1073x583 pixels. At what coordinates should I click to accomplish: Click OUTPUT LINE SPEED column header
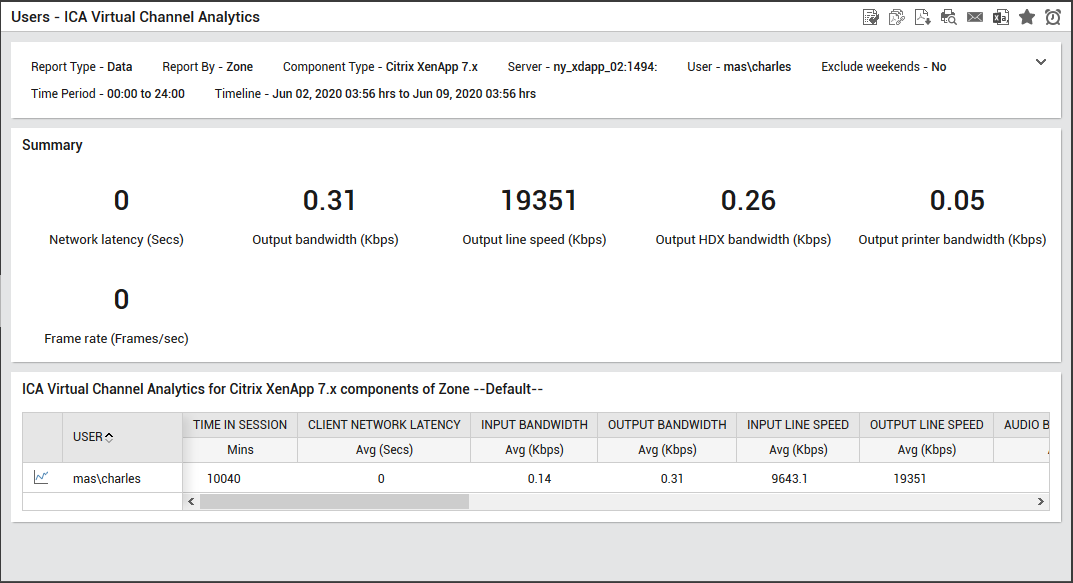click(x=927, y=425)
